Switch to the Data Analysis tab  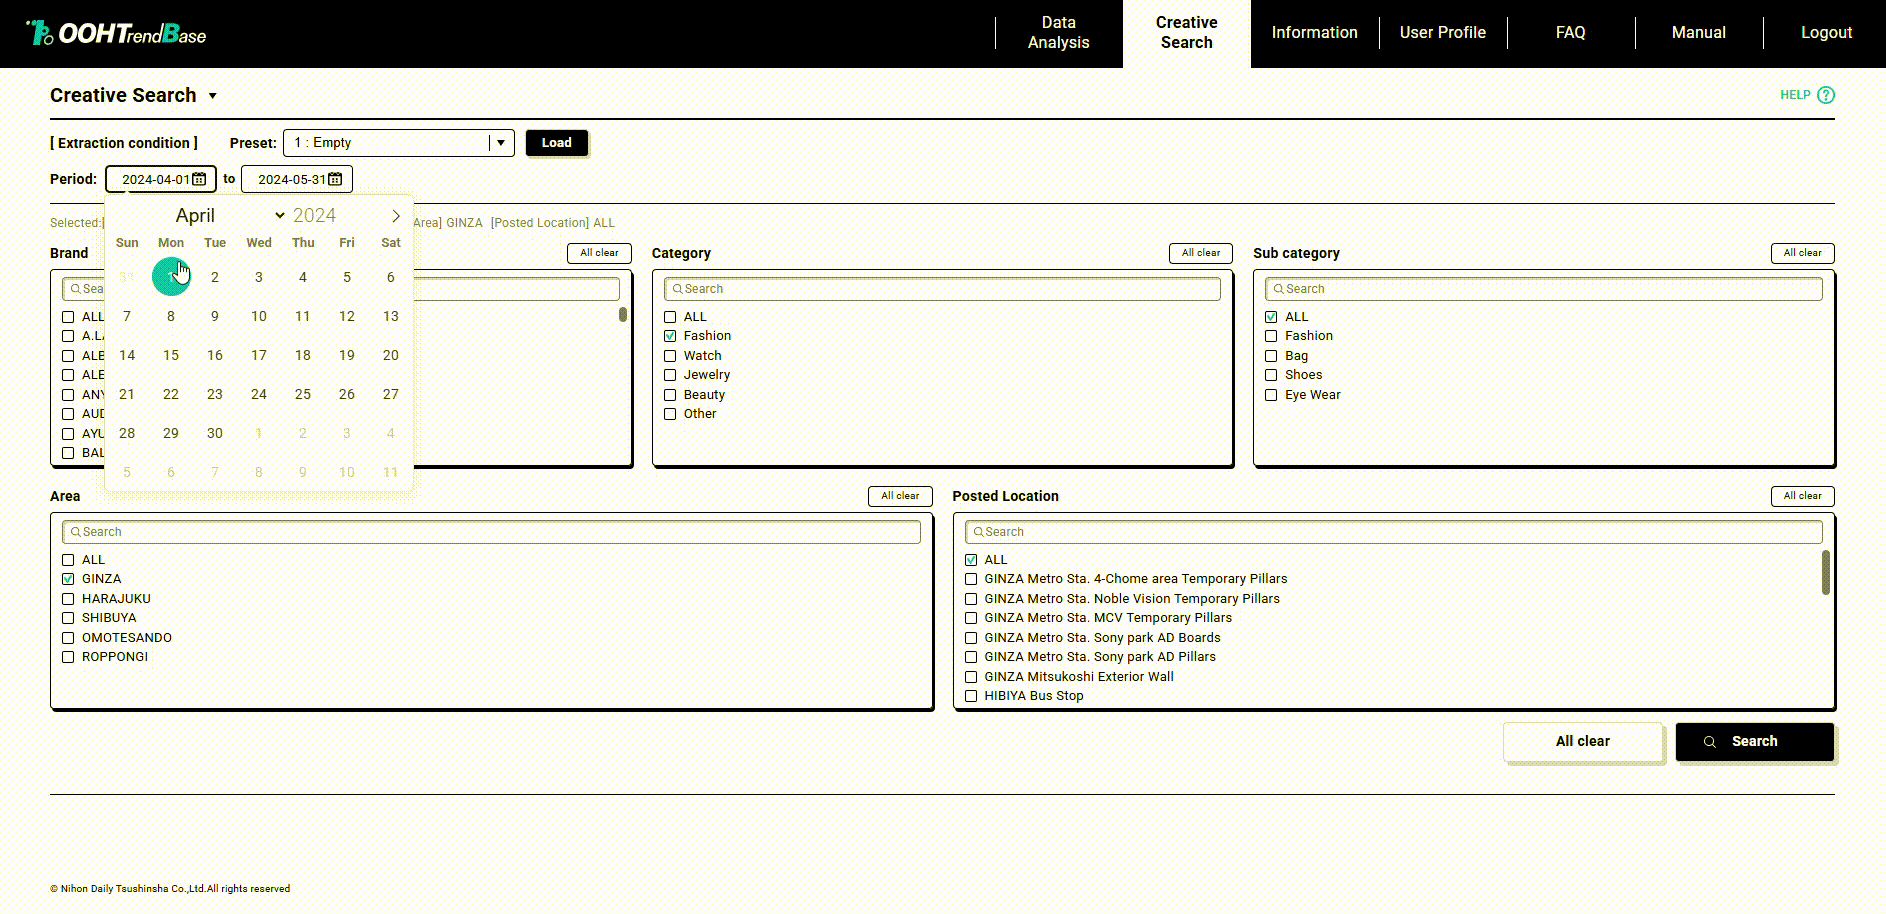[1058, 33]
